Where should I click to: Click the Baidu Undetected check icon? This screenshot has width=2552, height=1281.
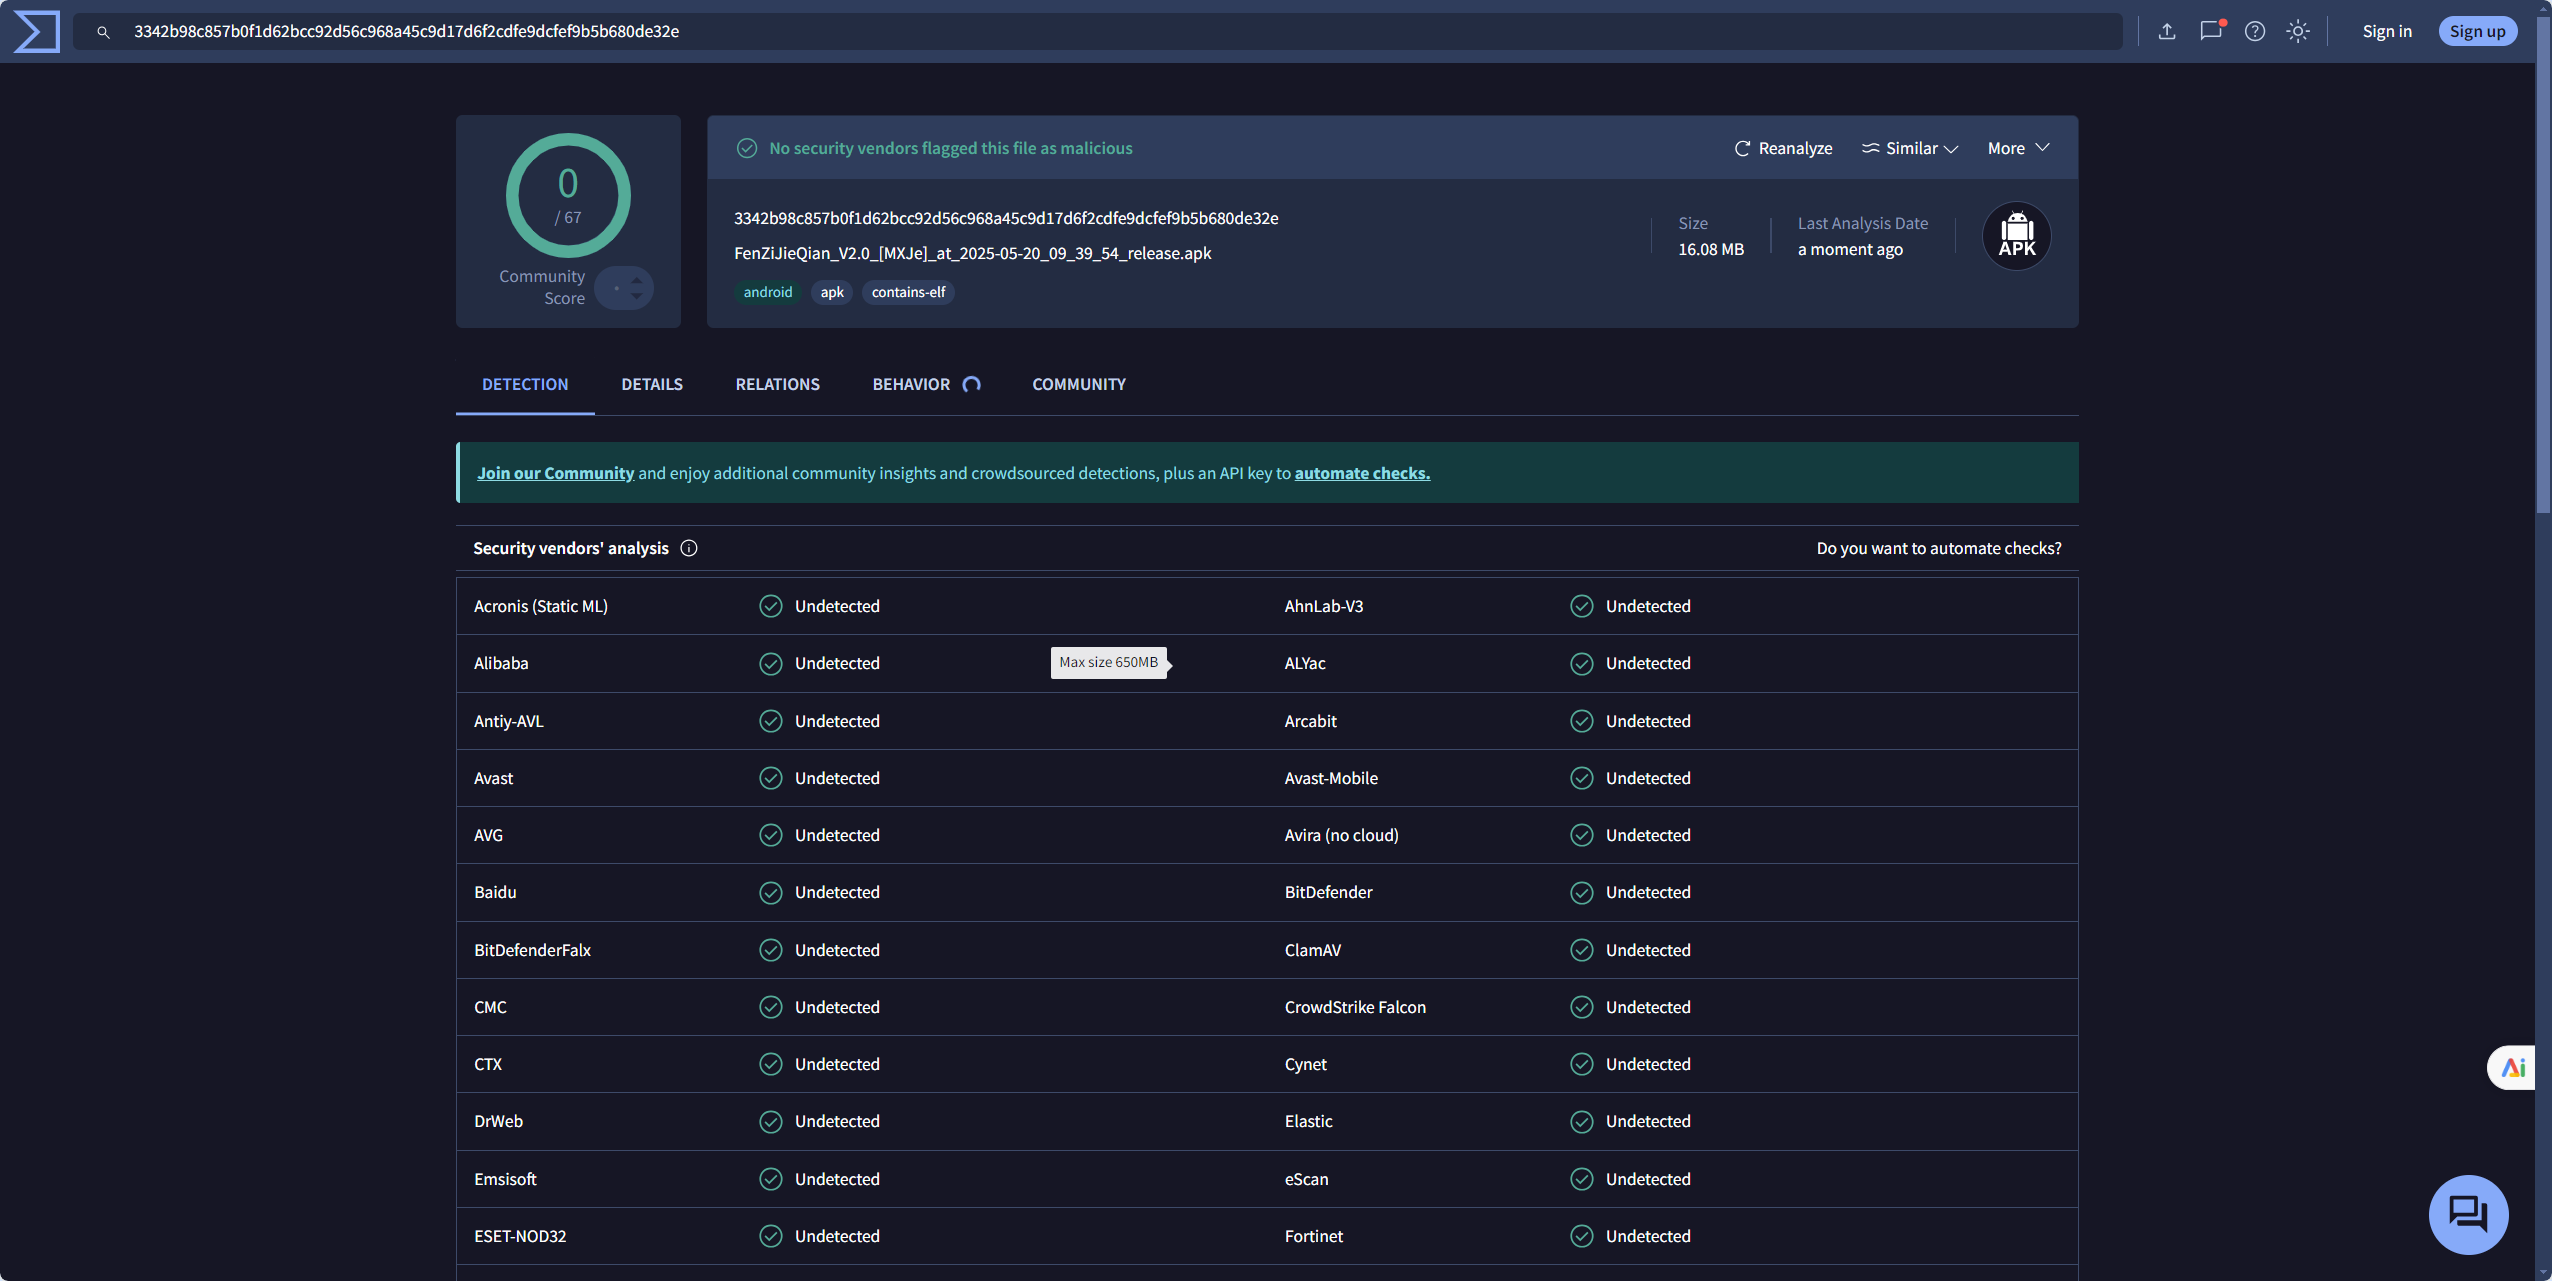[x=770, y=892]
